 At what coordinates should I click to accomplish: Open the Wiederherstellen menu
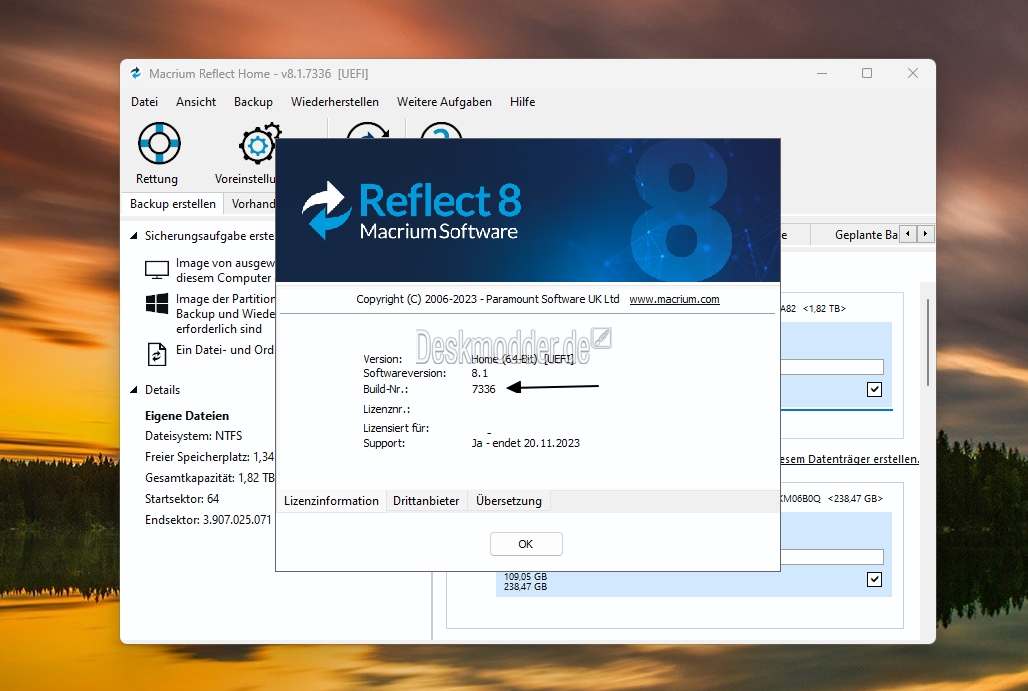(x=334, y=102)
